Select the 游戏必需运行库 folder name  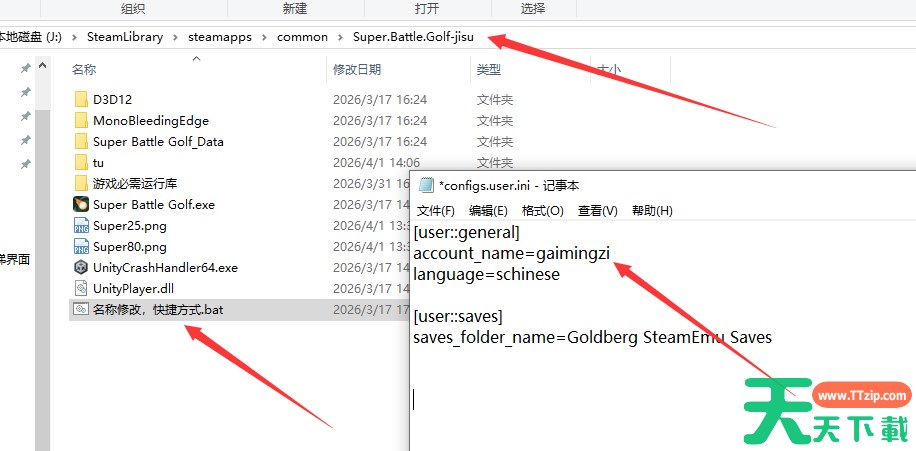point(134,184)
